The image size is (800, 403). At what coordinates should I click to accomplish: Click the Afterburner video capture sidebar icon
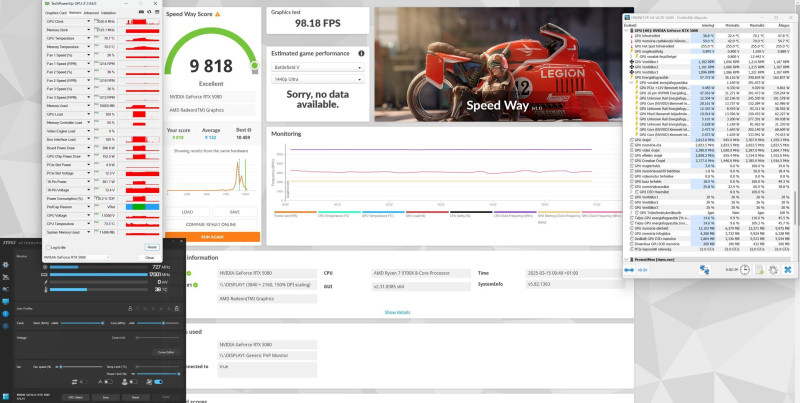(x=6, y=289)
